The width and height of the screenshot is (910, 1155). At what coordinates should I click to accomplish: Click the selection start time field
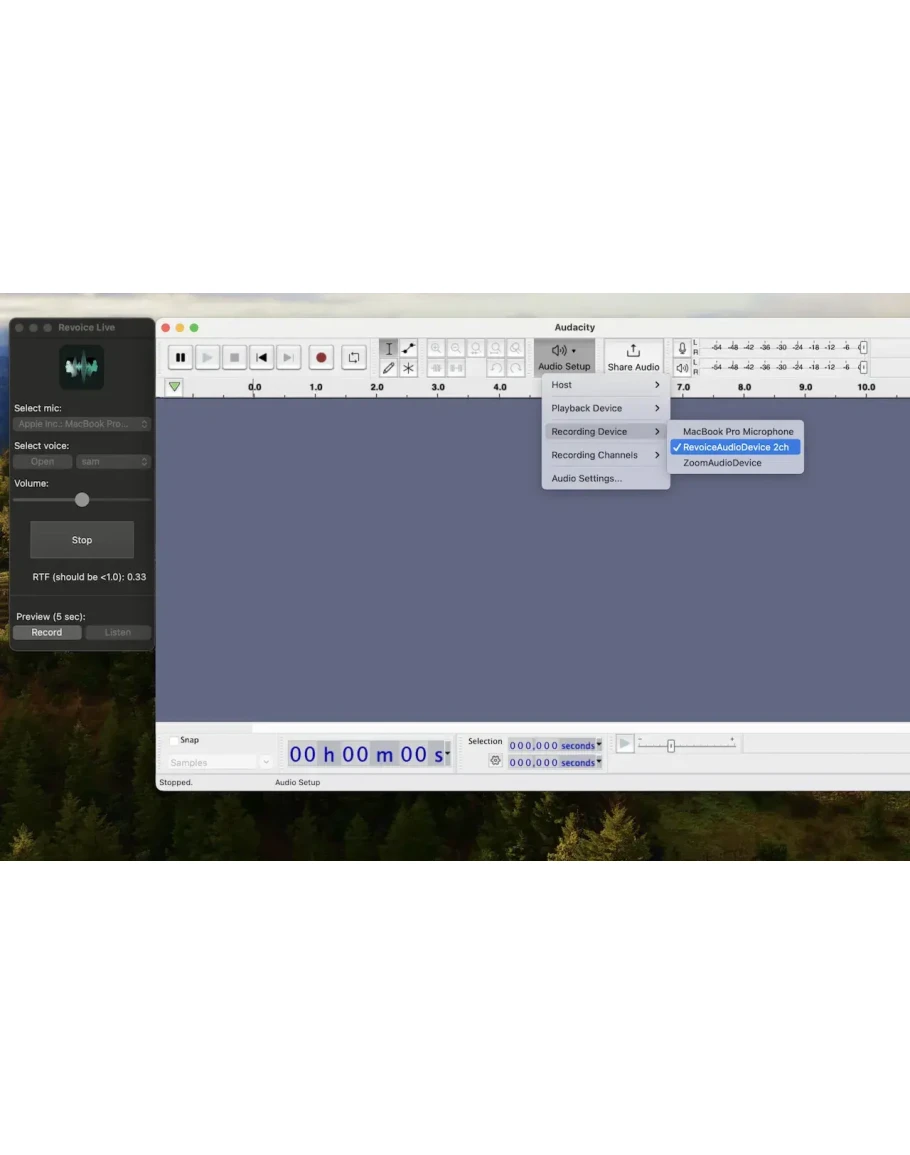[551, 745]
